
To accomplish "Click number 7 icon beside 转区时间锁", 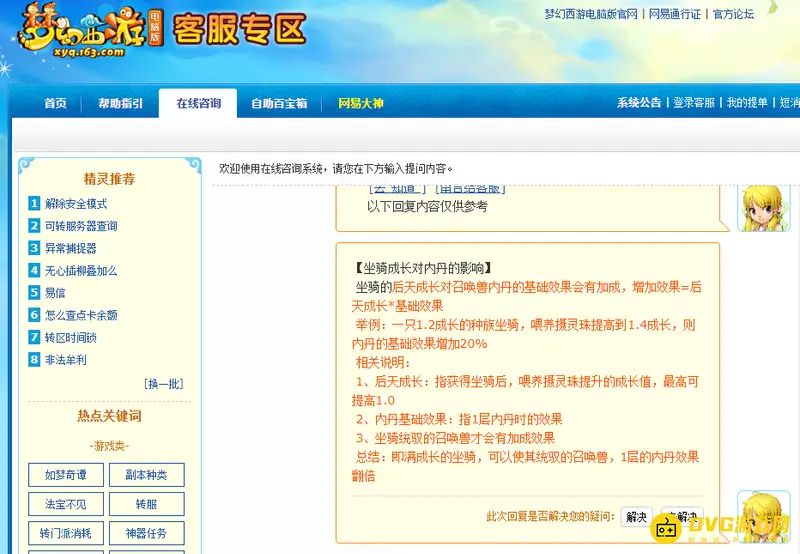I will click(x=34, y=337).
